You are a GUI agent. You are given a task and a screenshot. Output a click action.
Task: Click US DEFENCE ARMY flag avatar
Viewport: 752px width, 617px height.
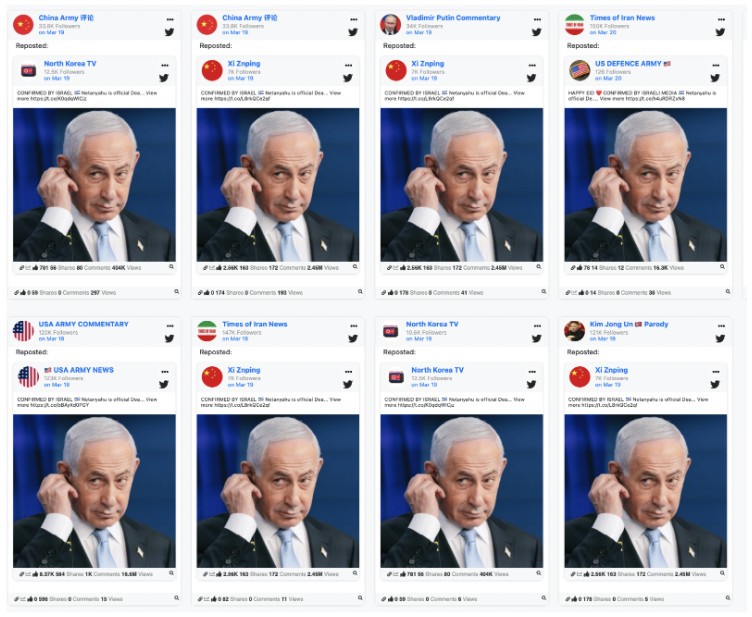point(579,70)
